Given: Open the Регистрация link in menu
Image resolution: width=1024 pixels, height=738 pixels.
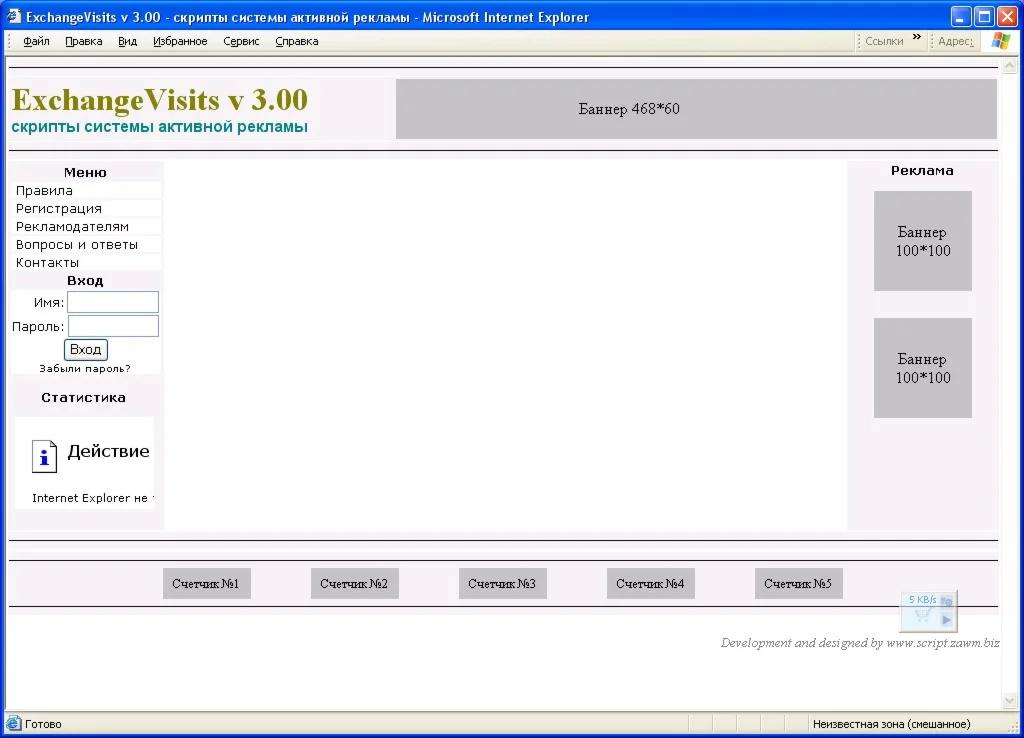Looking at the screenshot, I should tap(59, 208).
